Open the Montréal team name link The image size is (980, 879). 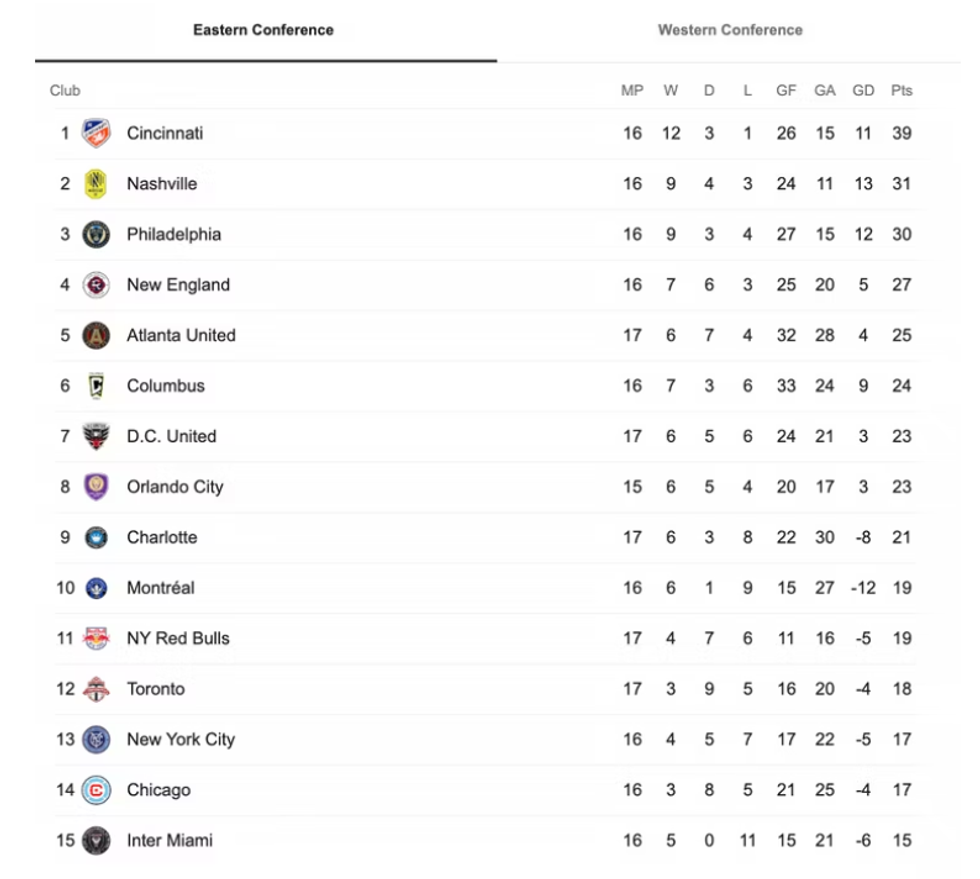pos(160,588)
